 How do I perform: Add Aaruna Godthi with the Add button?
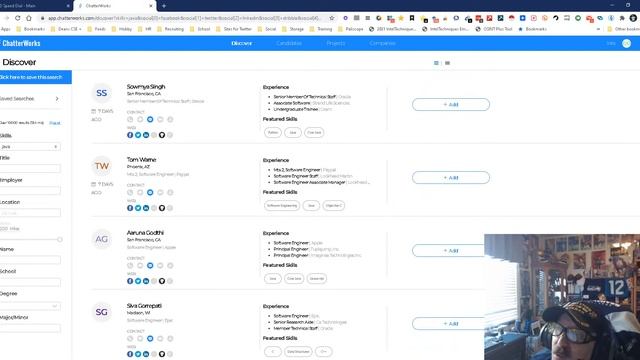click(448, 251)
